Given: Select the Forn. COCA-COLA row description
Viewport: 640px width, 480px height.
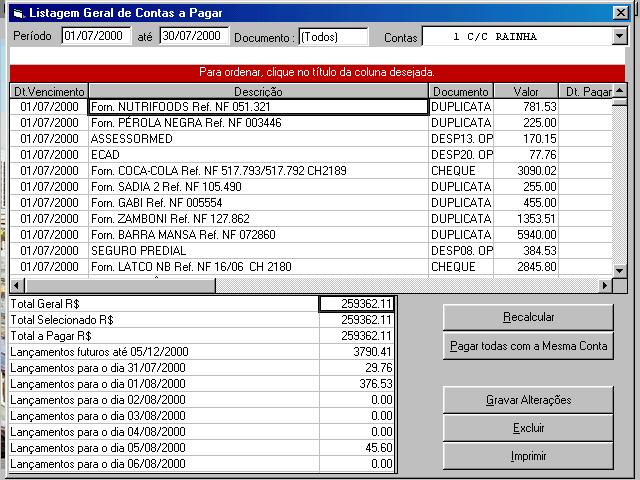Looking at the screenshot, I should point(218,171).
